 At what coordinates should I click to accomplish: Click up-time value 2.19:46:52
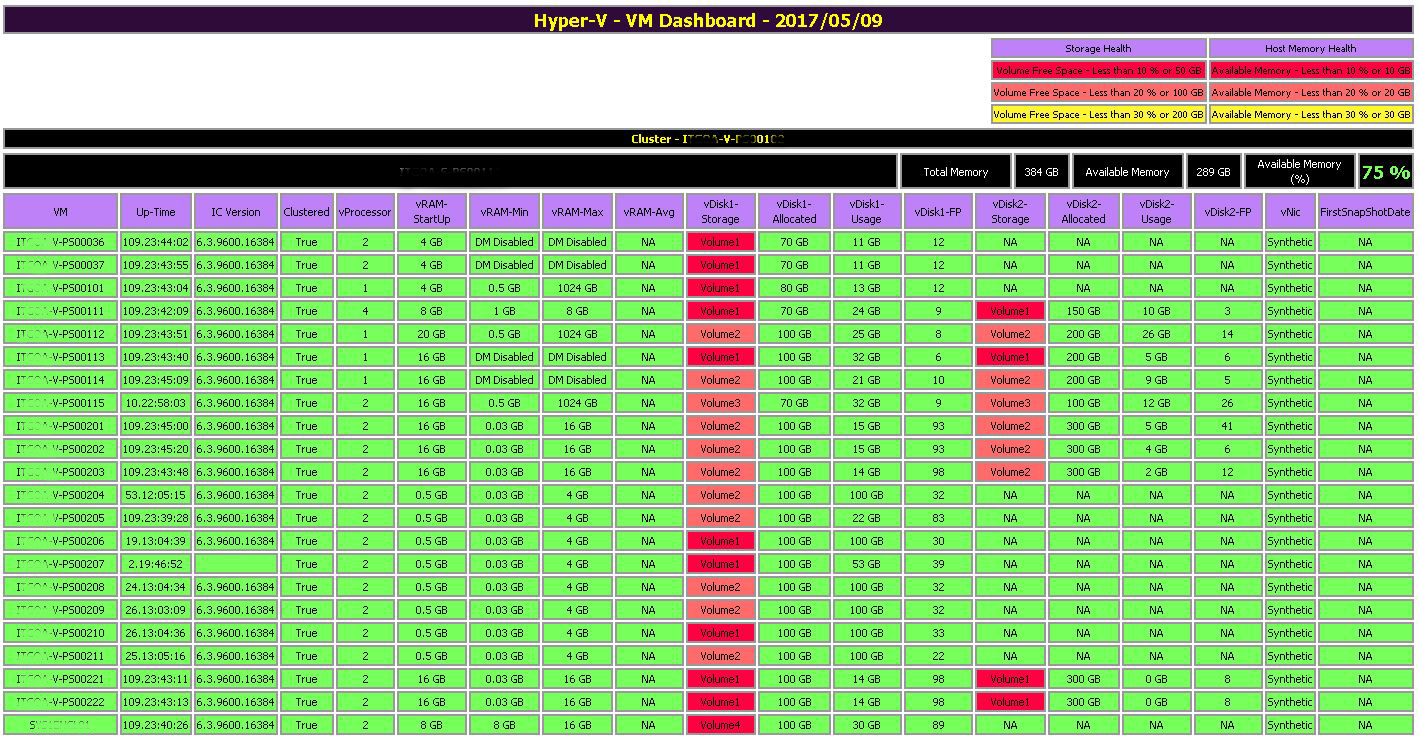pyautogui.click(x=156, y=564)
